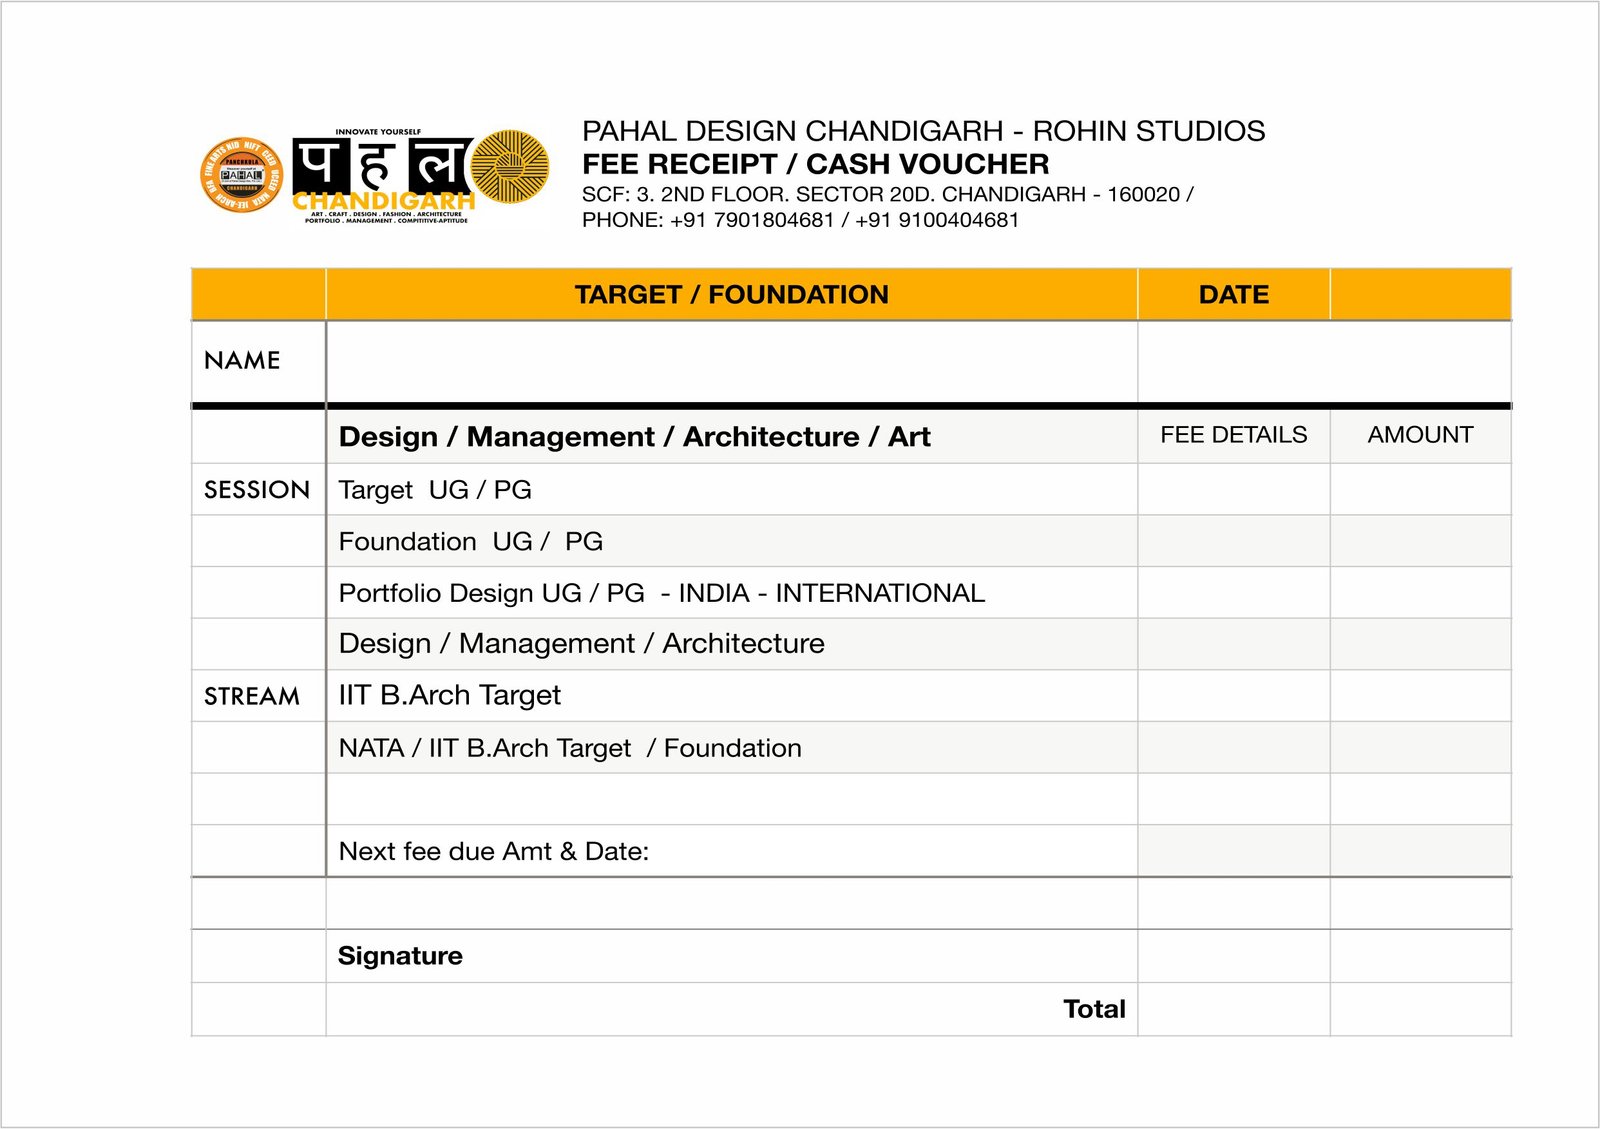Select the Target UG / PG row
This screenshot has height=1129, width=1600.
coord(435,490)
